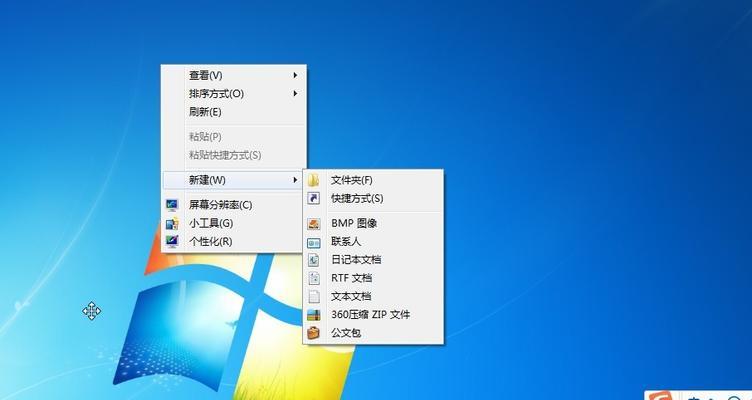Click the BMP picture icon

314,224
